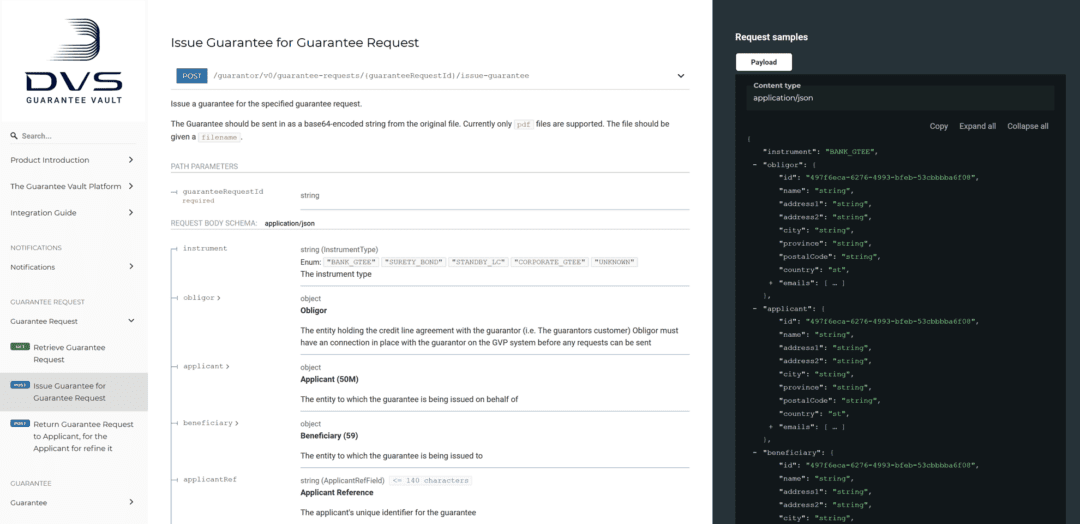Open Retrieve Guarantee Request endpoint

tap(69, 353)
